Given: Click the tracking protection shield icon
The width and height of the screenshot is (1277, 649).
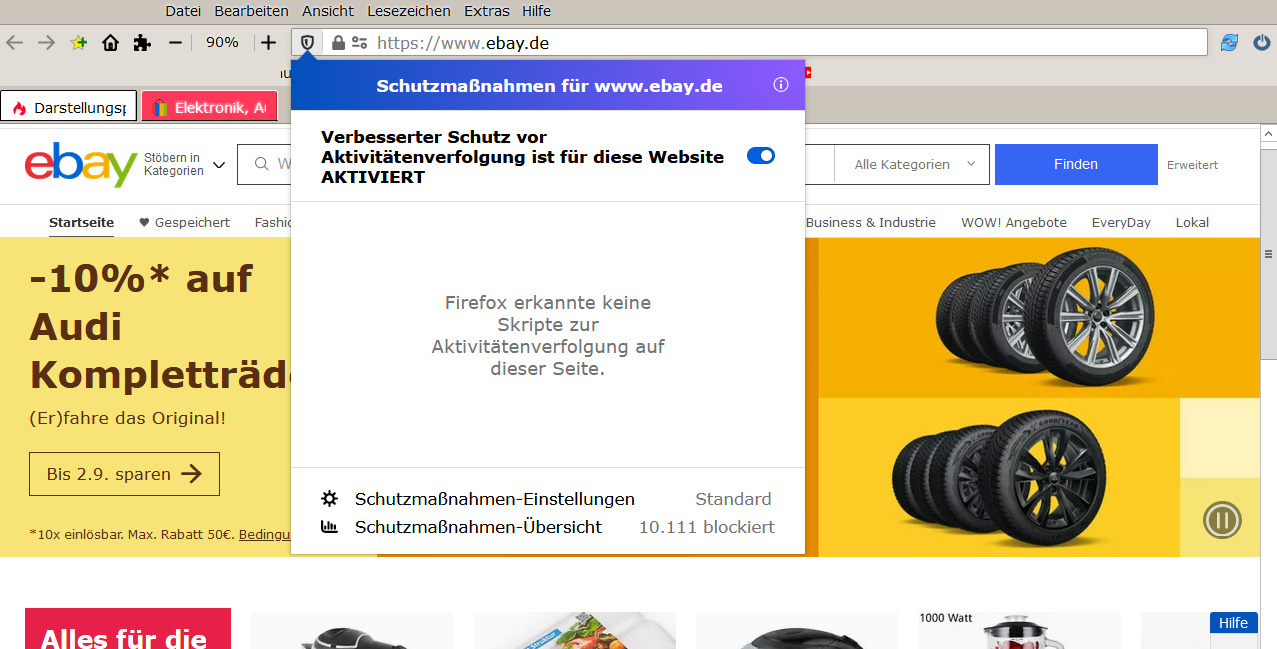Looking at the screenshot, I should pos(308,43).
